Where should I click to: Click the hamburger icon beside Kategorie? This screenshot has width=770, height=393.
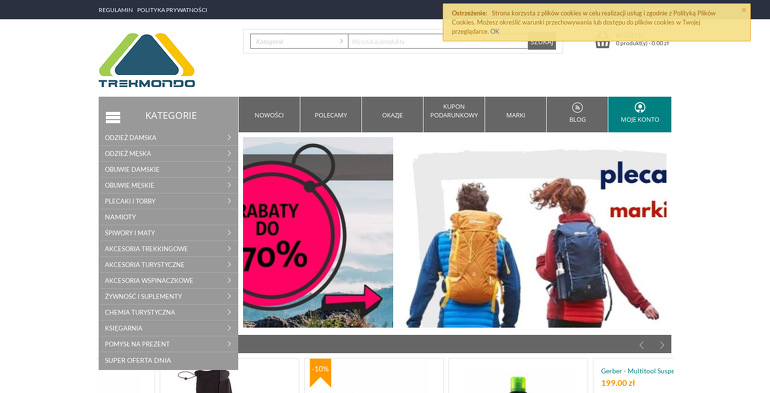click(x=113, y=117)
